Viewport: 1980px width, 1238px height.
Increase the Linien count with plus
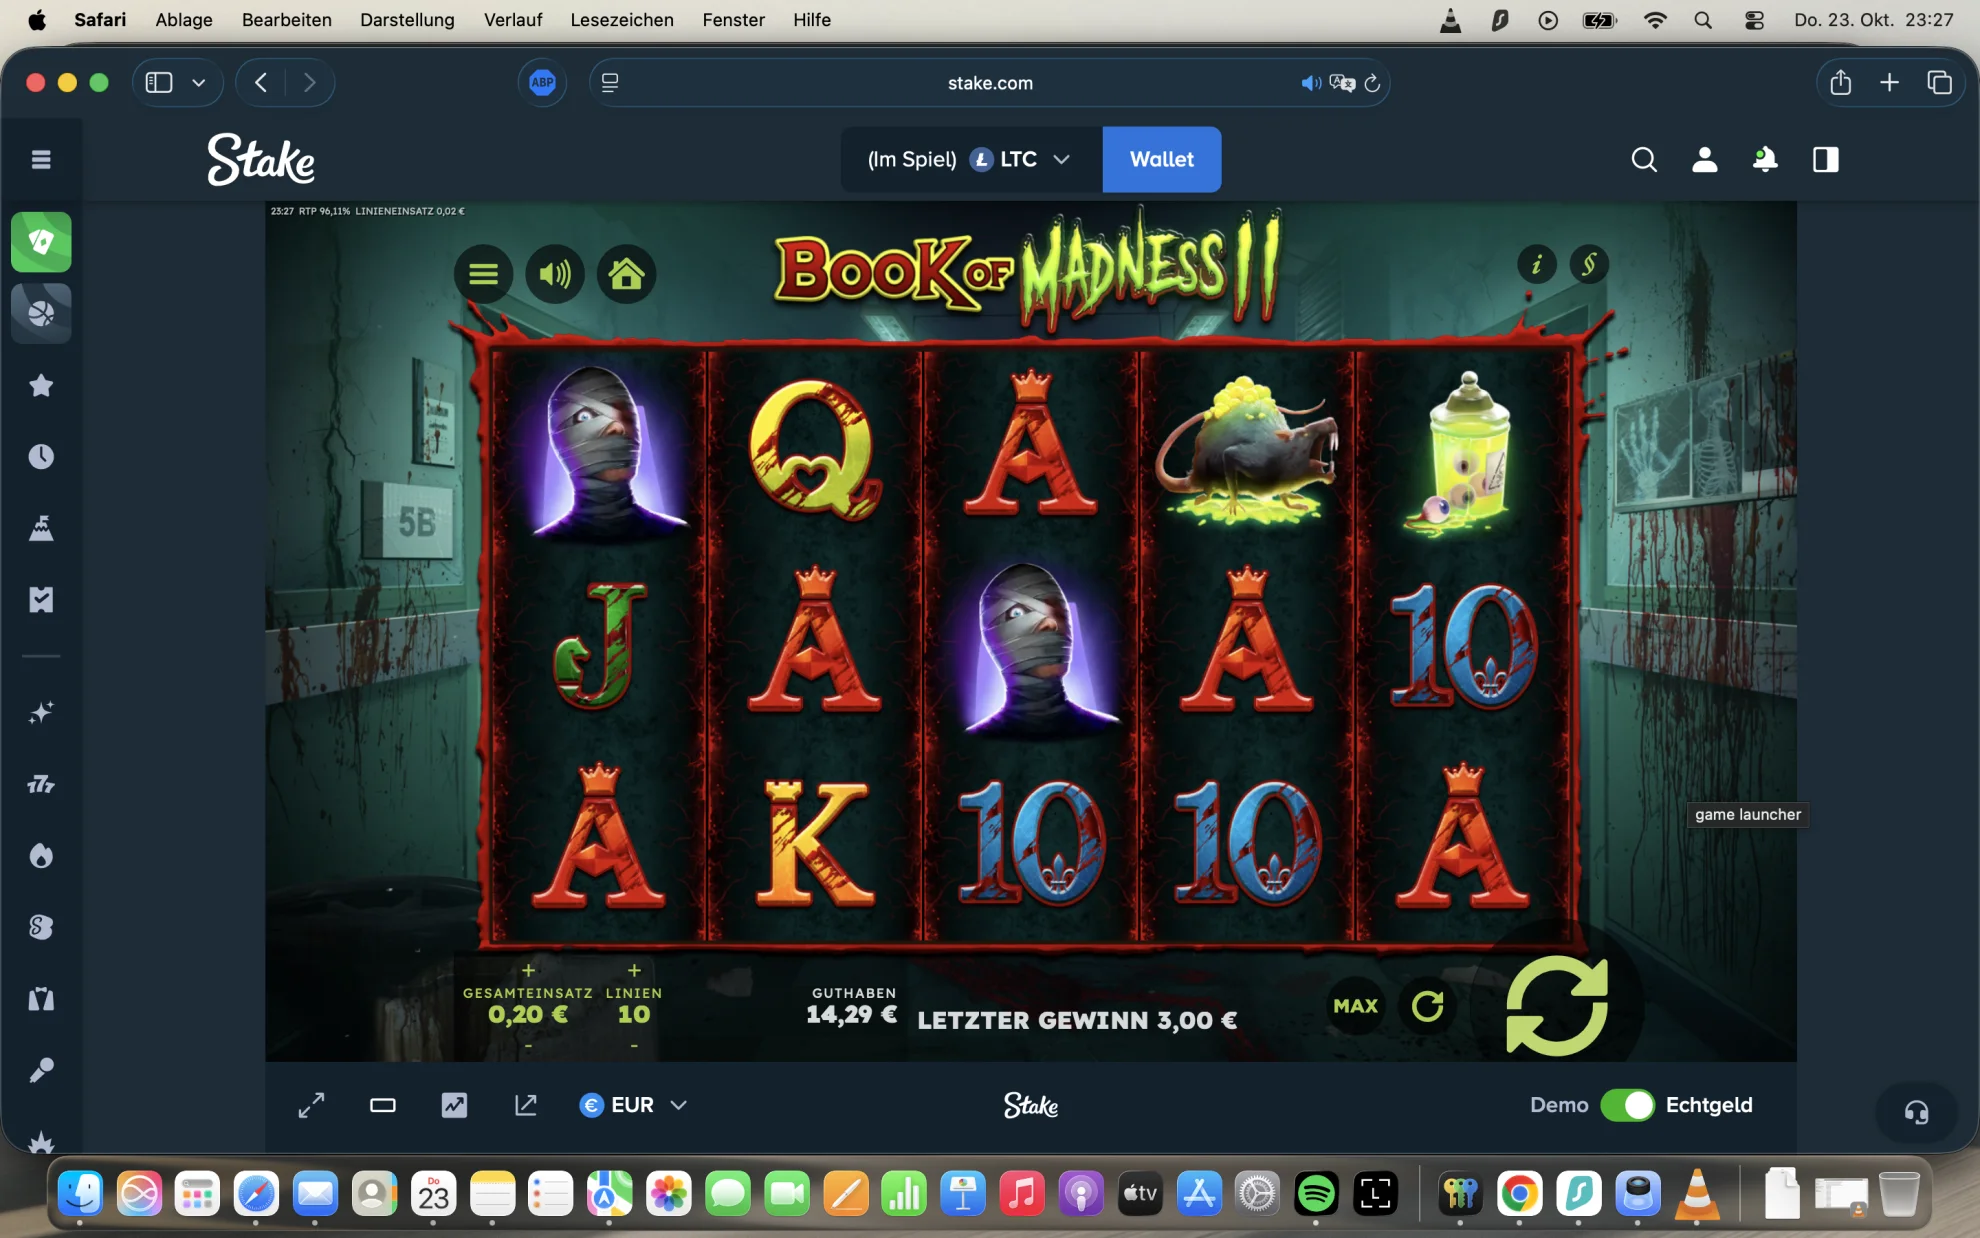(634, 970)
